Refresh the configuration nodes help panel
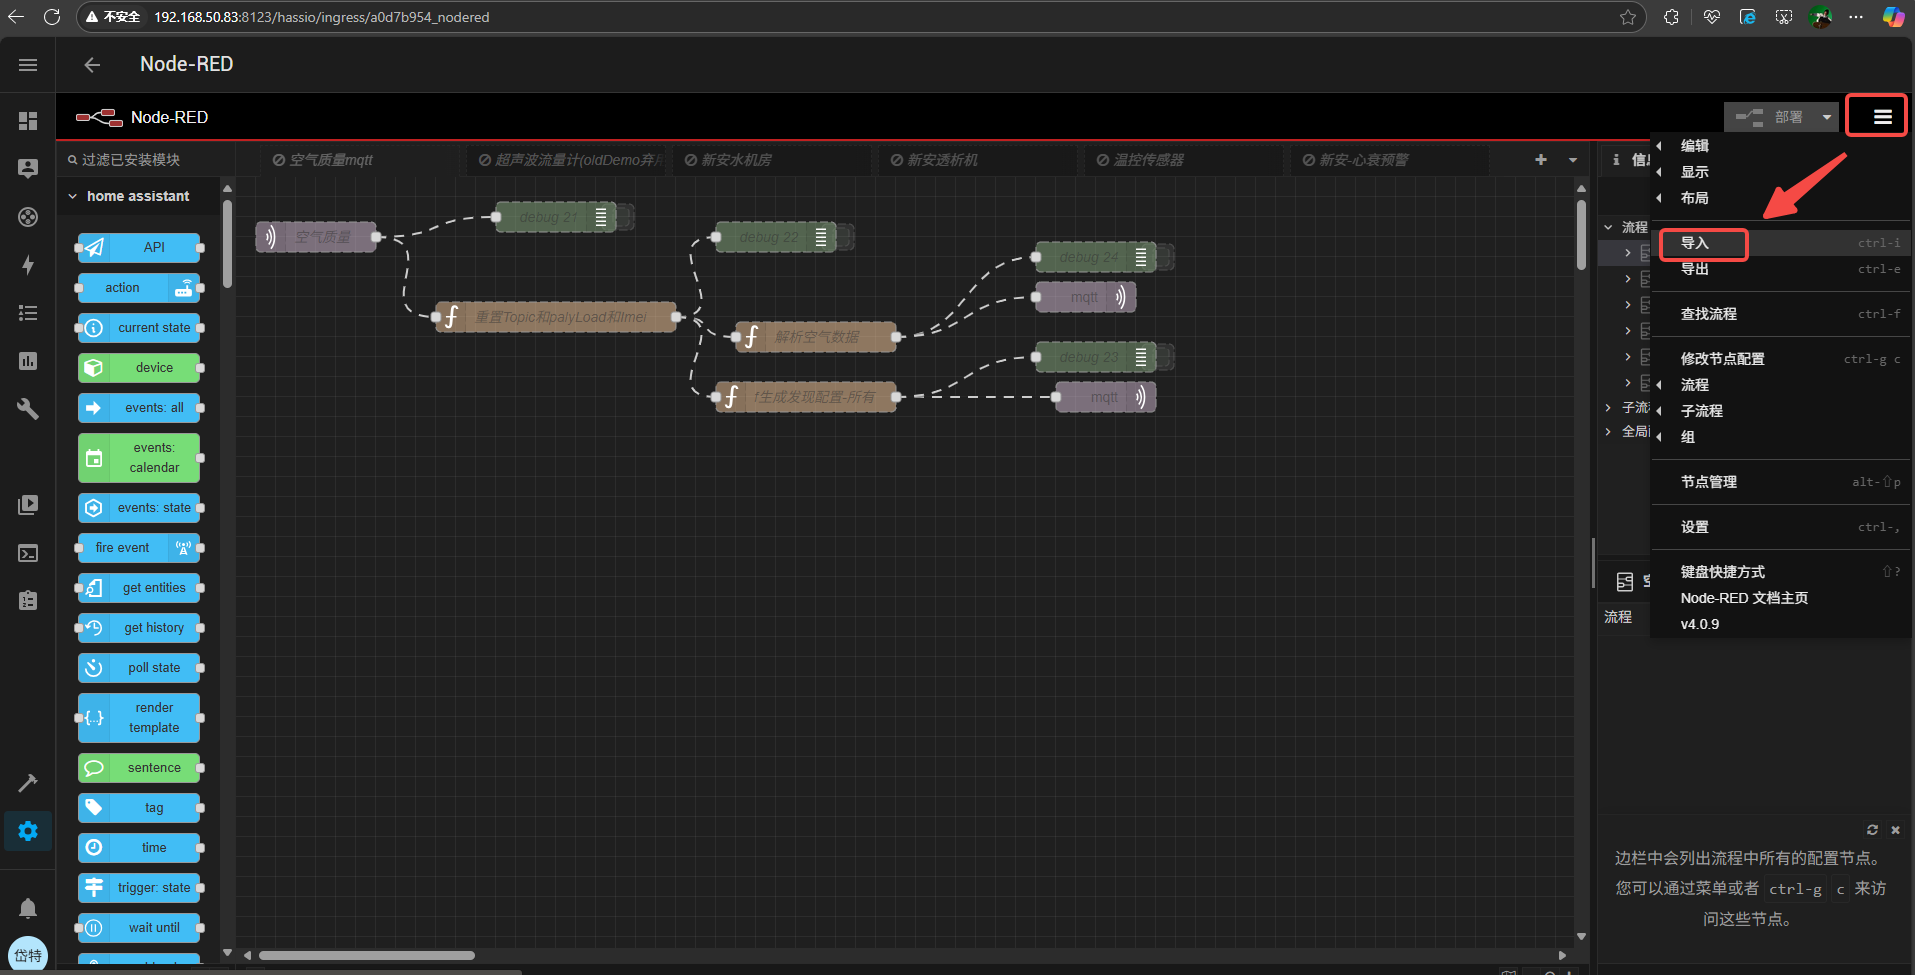The image size is (1915, 975). point(1872,830)
